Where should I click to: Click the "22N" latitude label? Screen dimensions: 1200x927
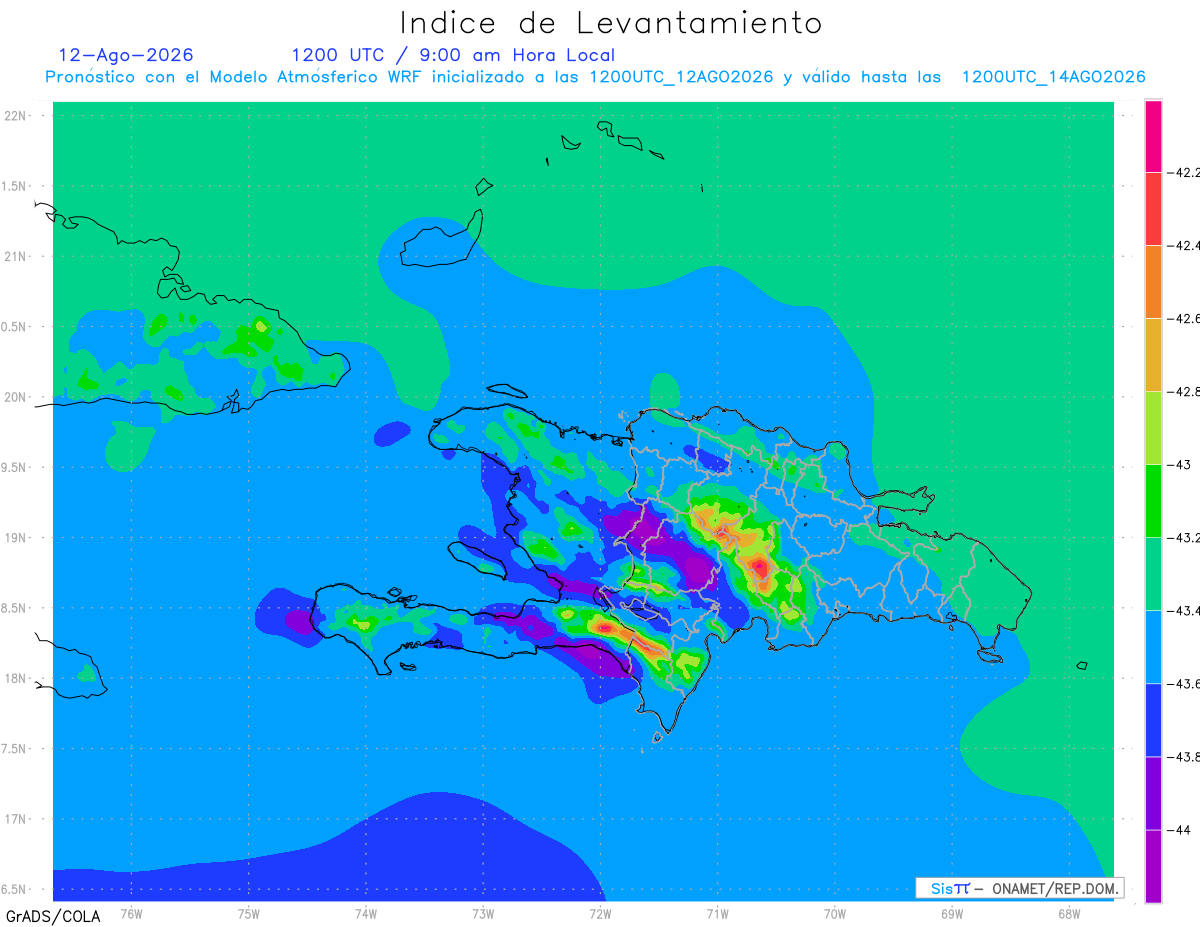(17, 116)
